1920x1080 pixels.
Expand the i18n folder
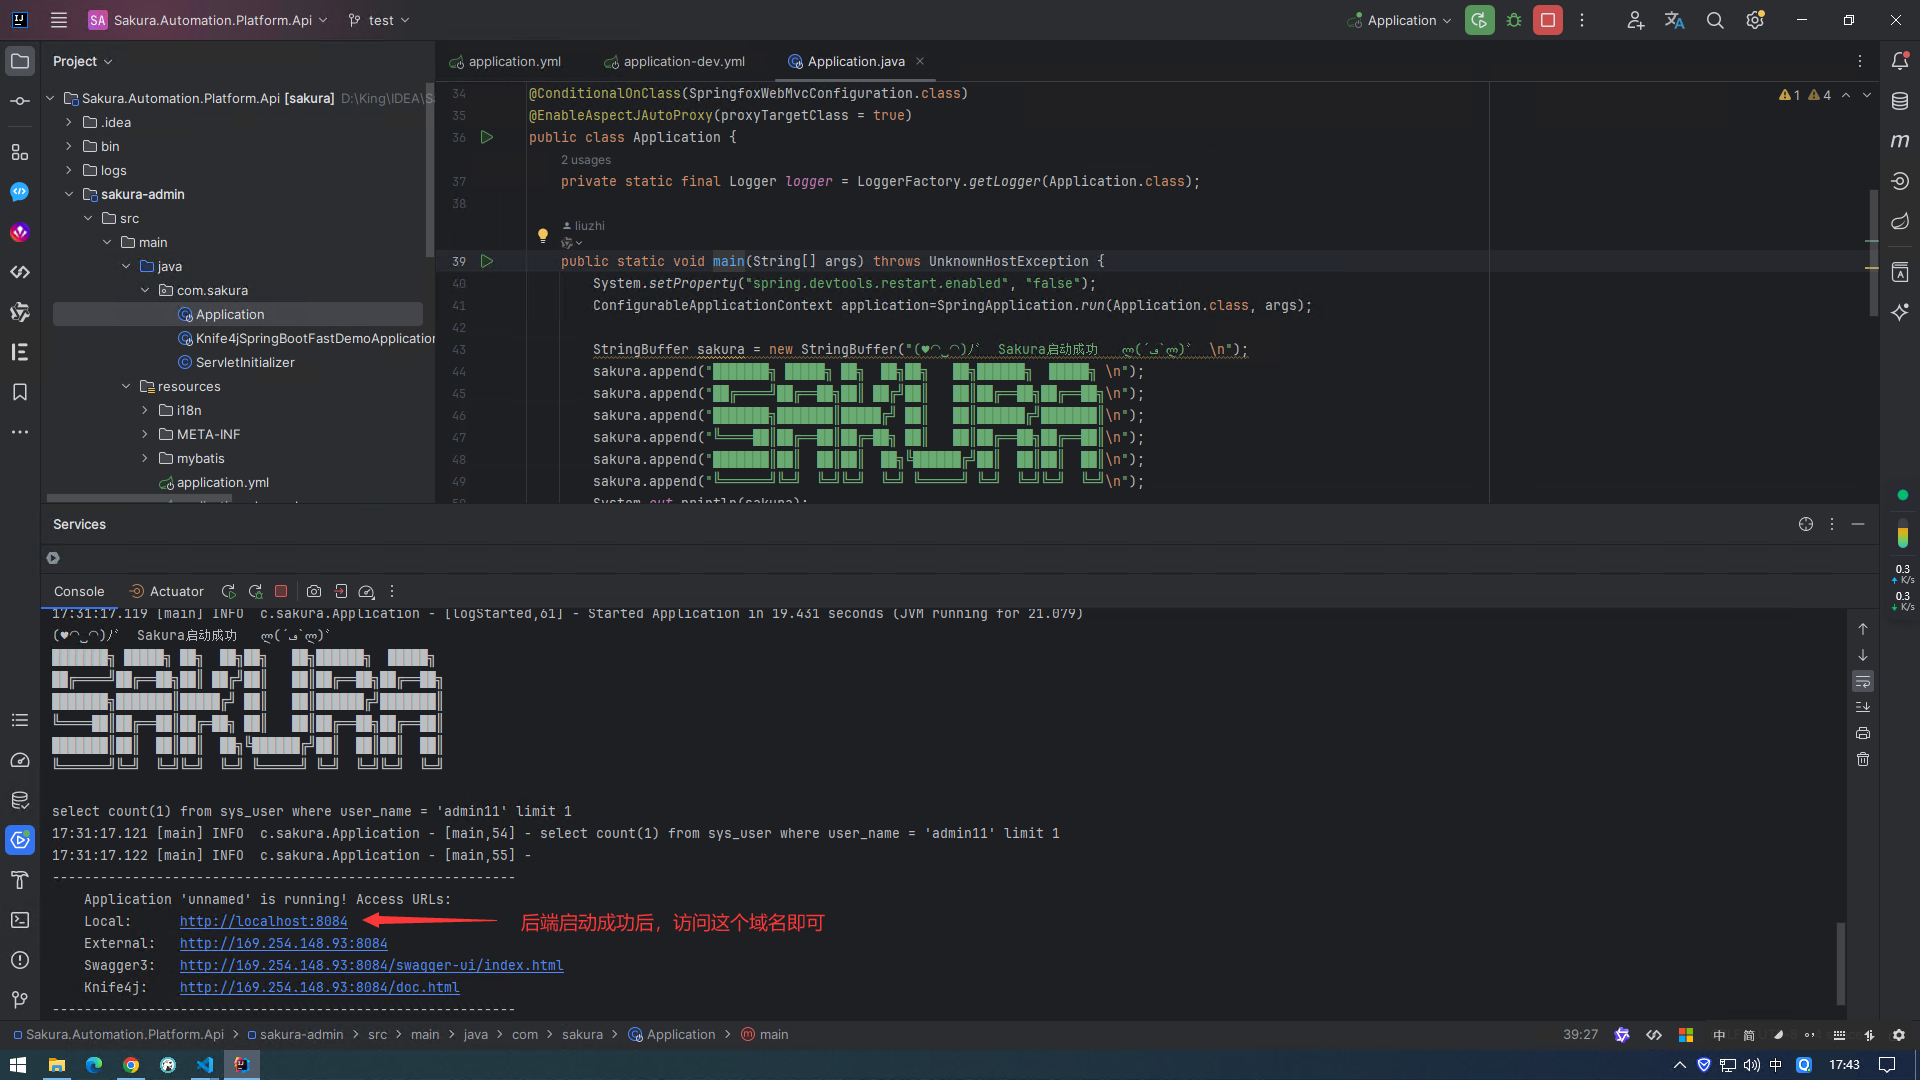145,410
